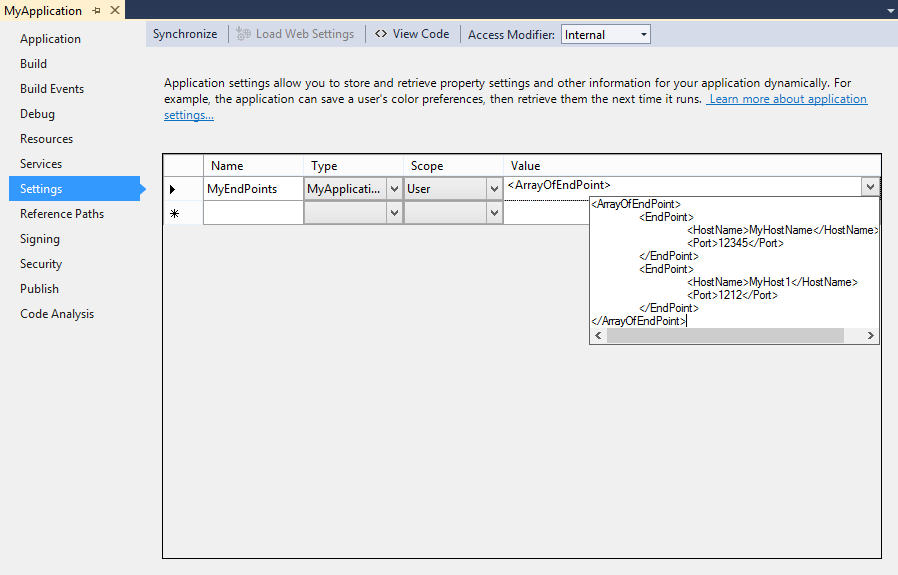898x575 pixels.
Task: Open the Build page
Action: [33, 64]
